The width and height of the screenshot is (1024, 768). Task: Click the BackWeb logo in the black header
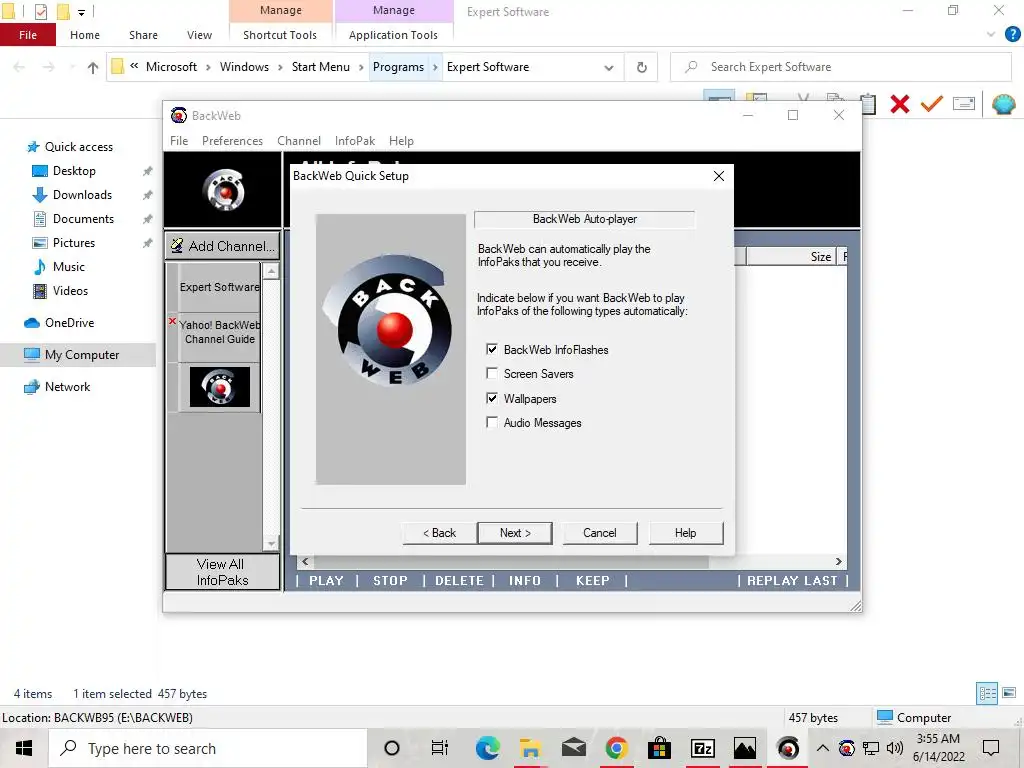click(223, 189)
